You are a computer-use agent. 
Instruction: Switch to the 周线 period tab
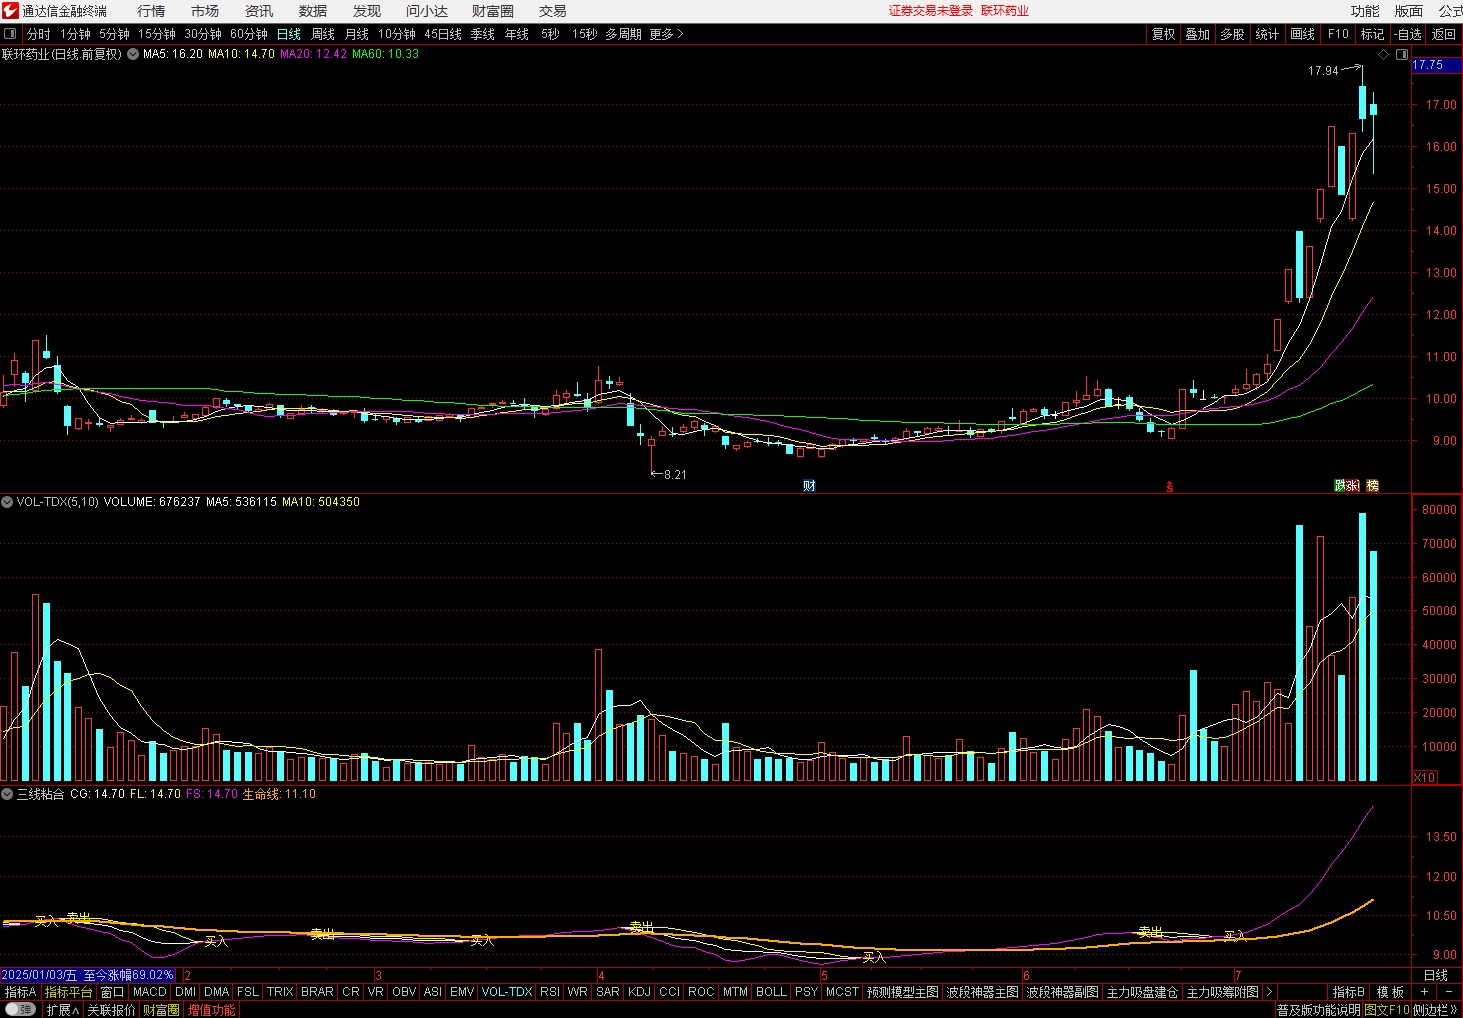coord(323,34)
